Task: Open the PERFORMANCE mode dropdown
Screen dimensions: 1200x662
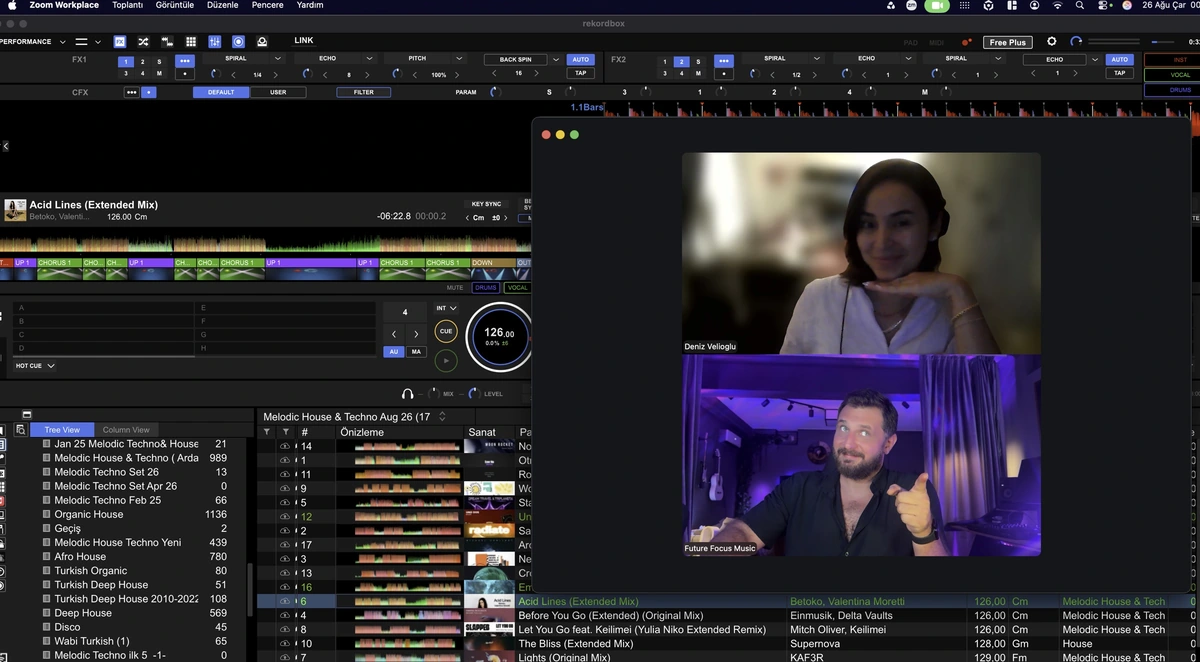Action: coord(32,42)
